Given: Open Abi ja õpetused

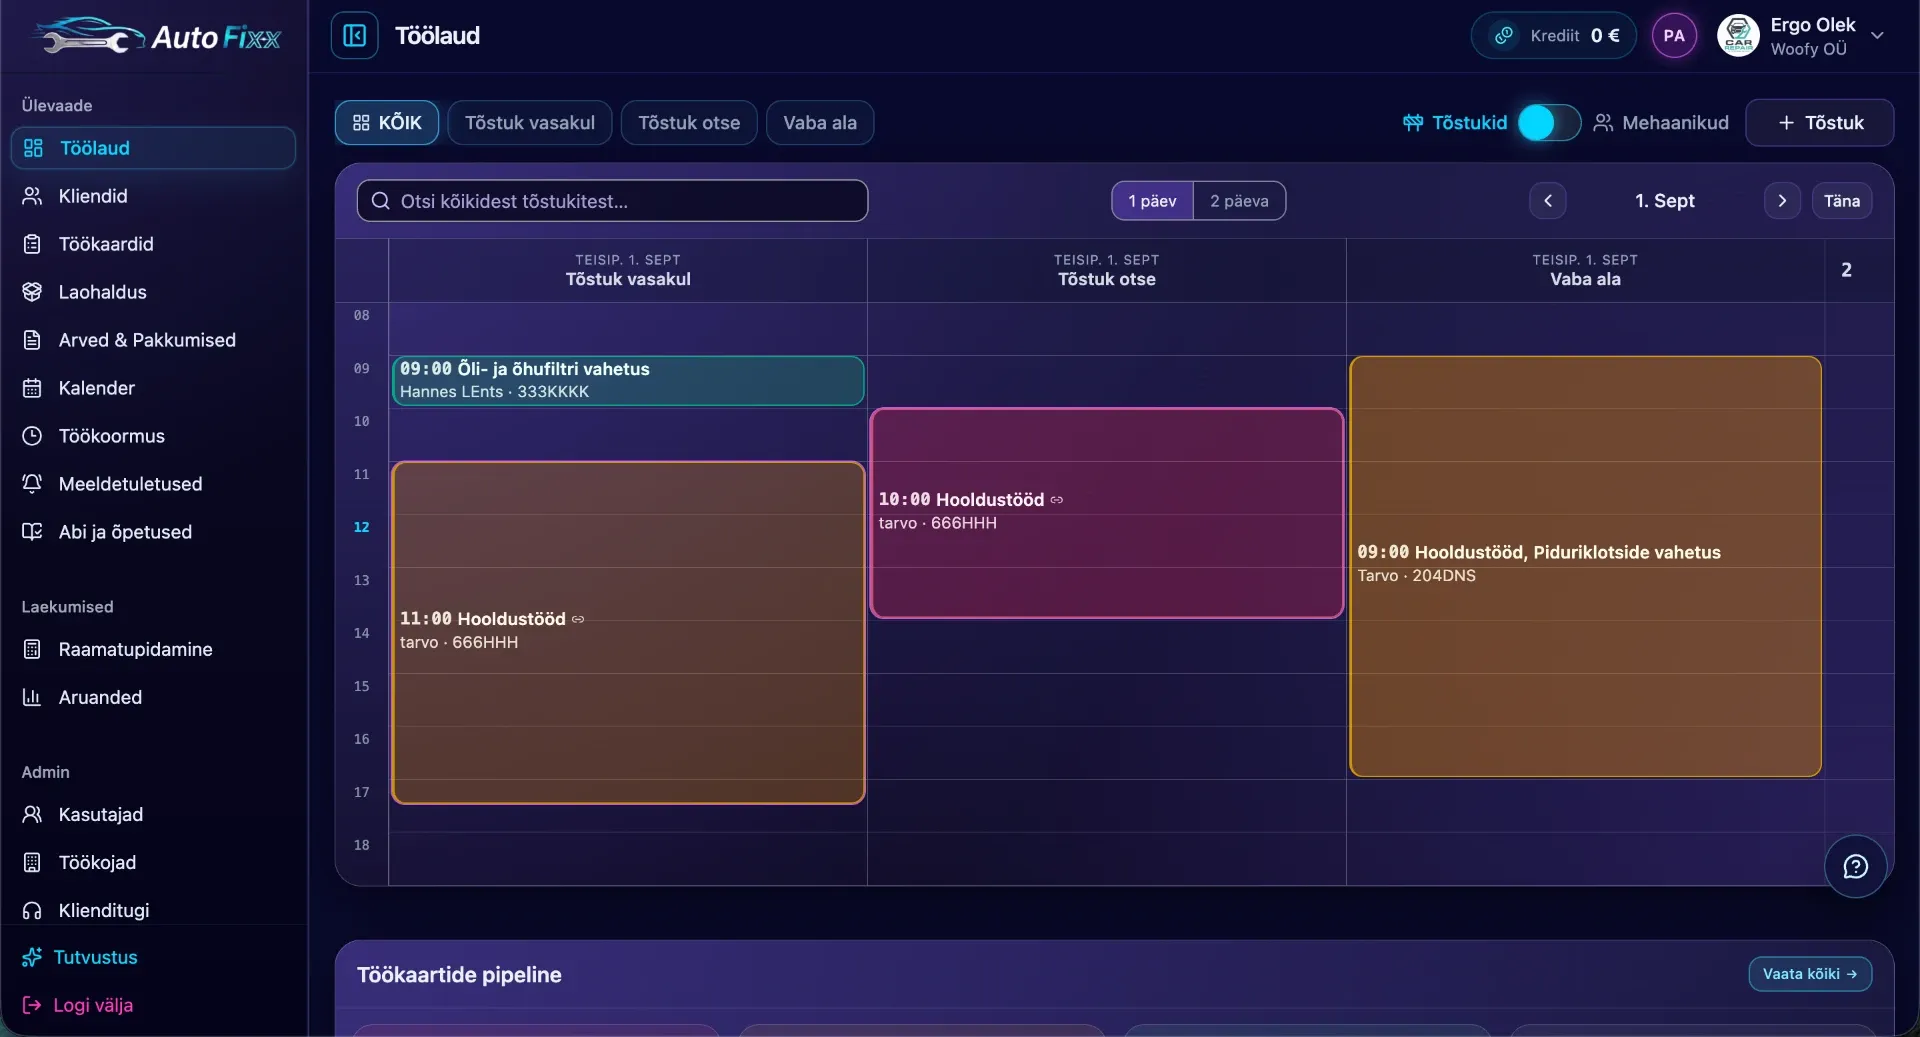Looking at the screenshot, I should point(153,532).
